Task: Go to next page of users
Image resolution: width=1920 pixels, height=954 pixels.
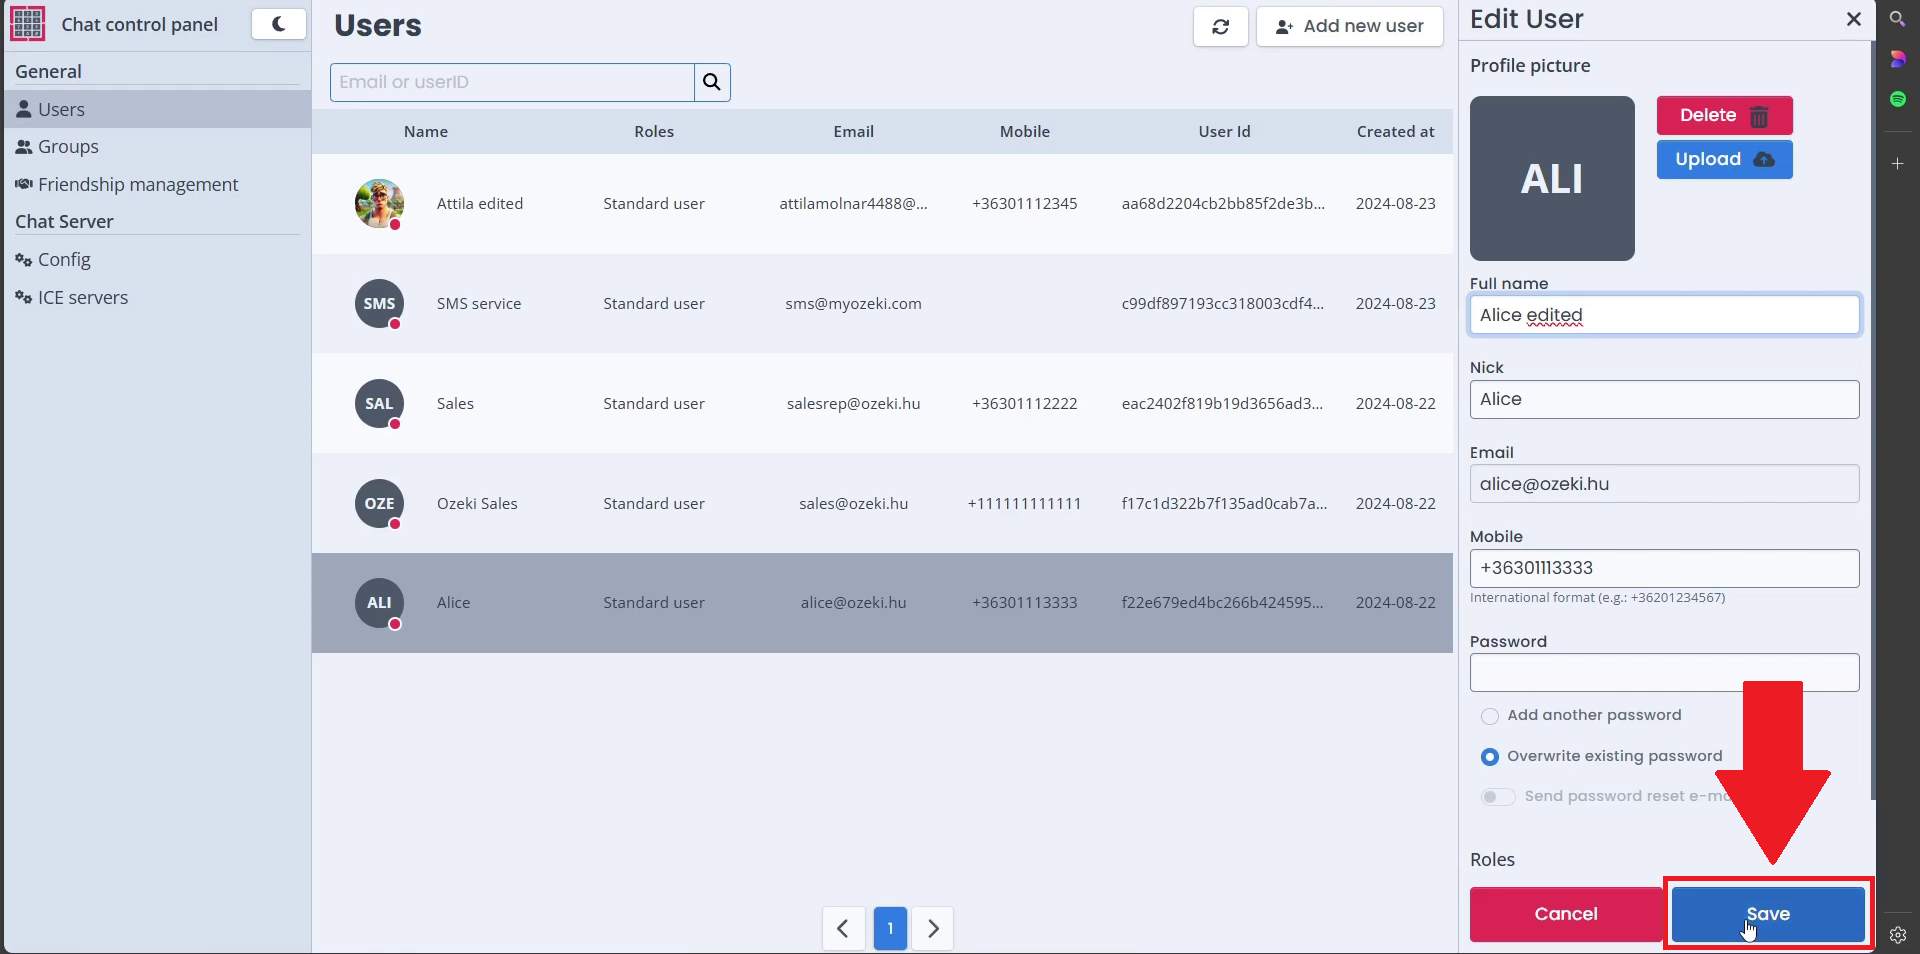Action: 932,929
